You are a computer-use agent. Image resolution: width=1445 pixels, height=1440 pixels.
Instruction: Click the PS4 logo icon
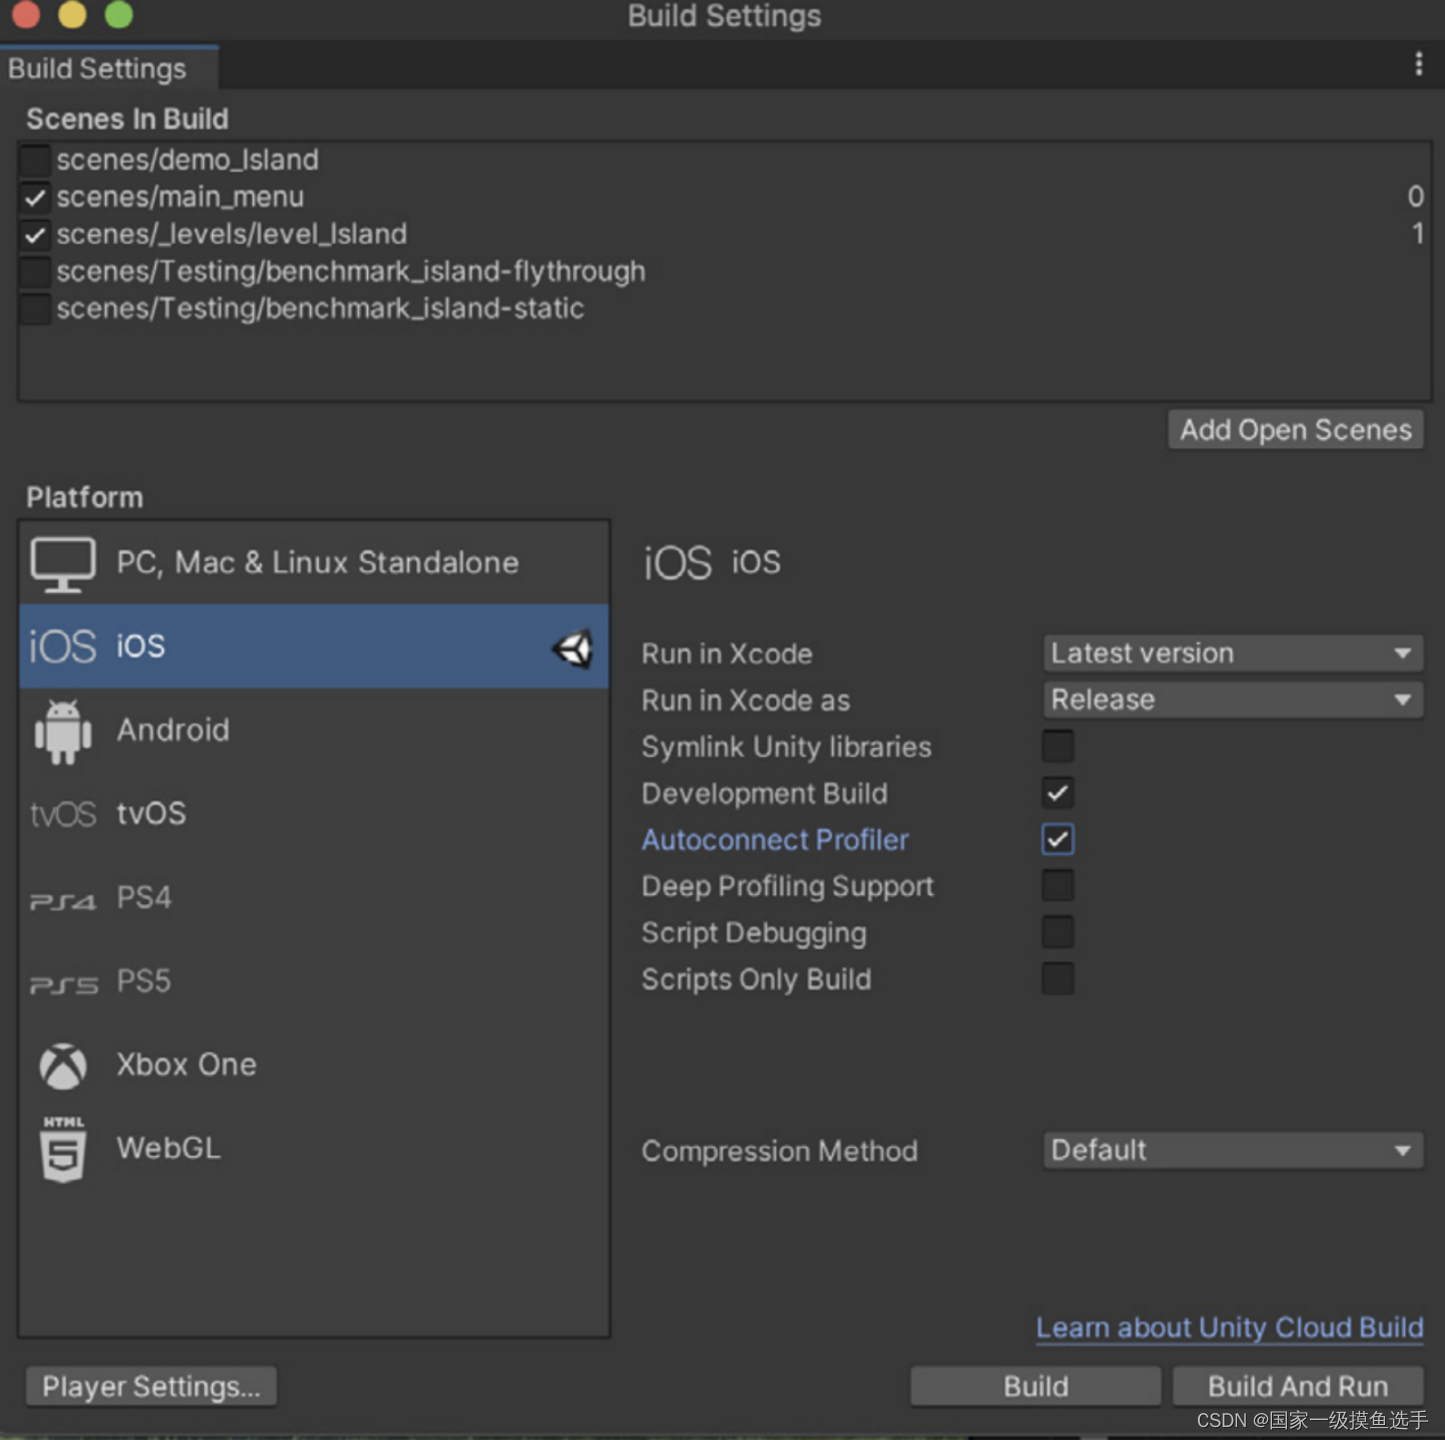63,901
